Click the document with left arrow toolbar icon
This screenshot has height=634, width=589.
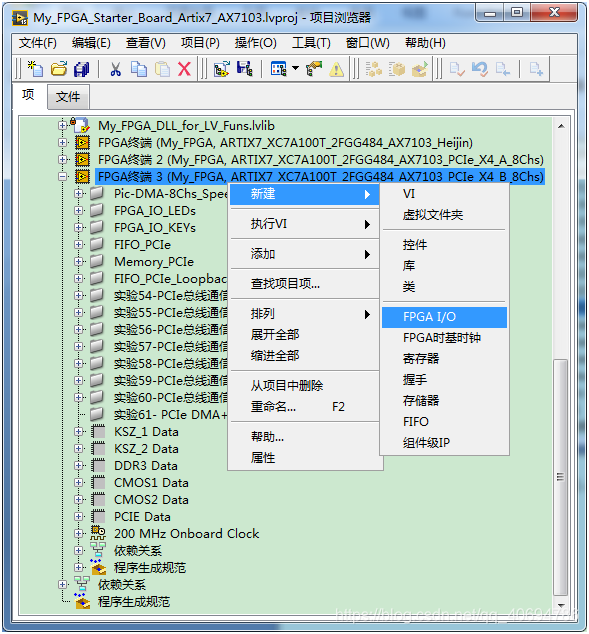point(503,69)
